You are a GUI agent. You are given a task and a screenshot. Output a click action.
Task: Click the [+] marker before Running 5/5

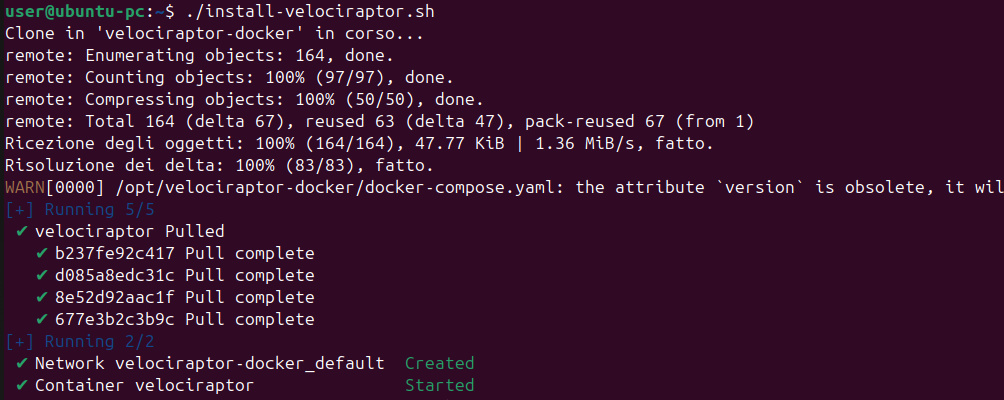(17, 210)
